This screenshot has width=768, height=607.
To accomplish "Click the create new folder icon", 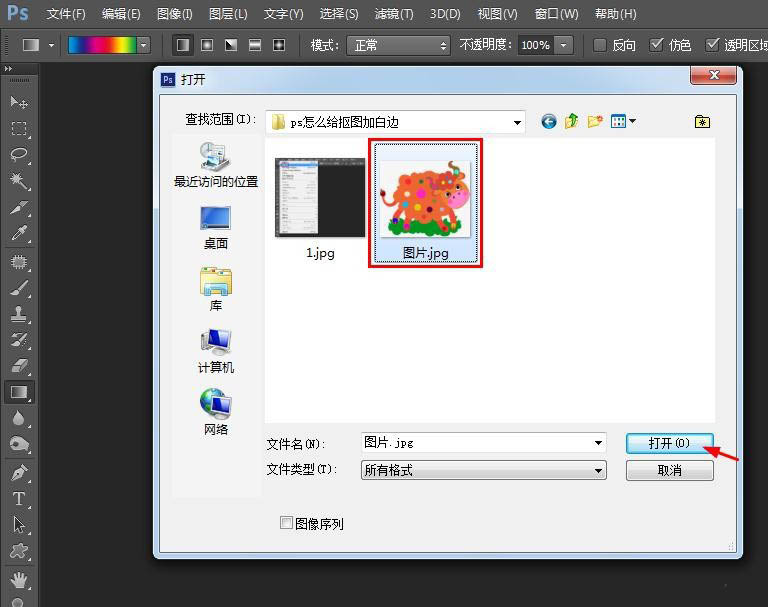I will (594, 121).
